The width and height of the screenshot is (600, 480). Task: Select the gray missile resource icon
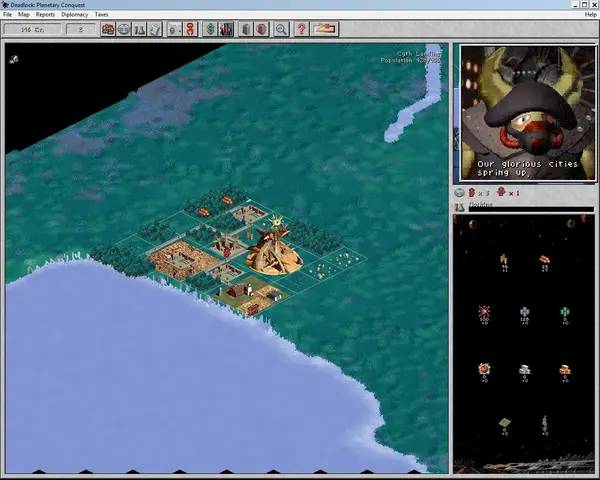coord(545,422)
